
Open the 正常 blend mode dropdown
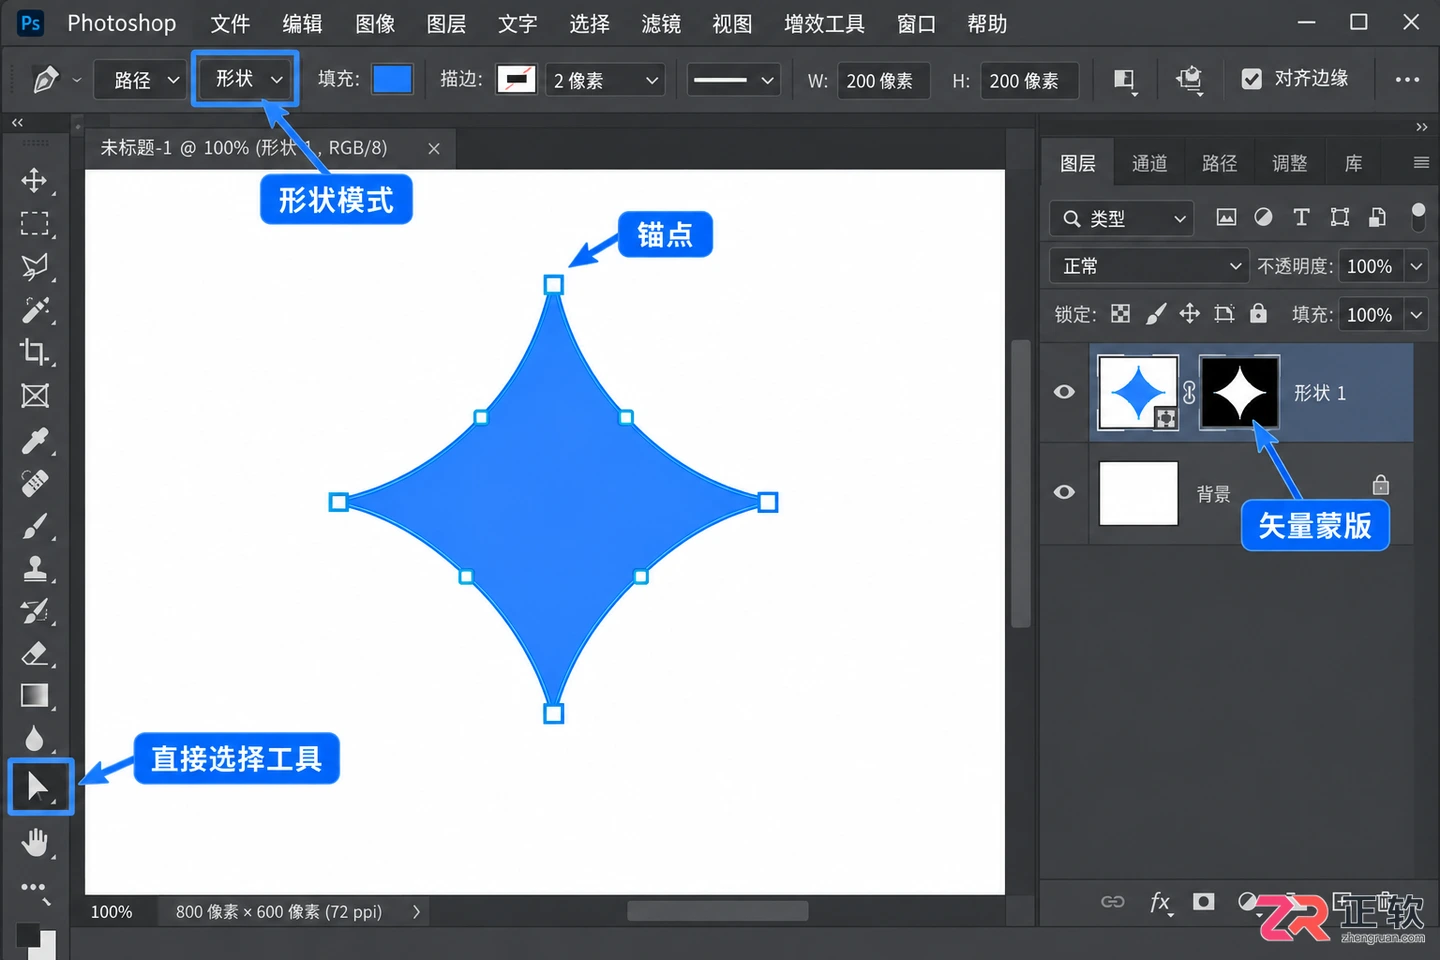[x=1149, y=266]
